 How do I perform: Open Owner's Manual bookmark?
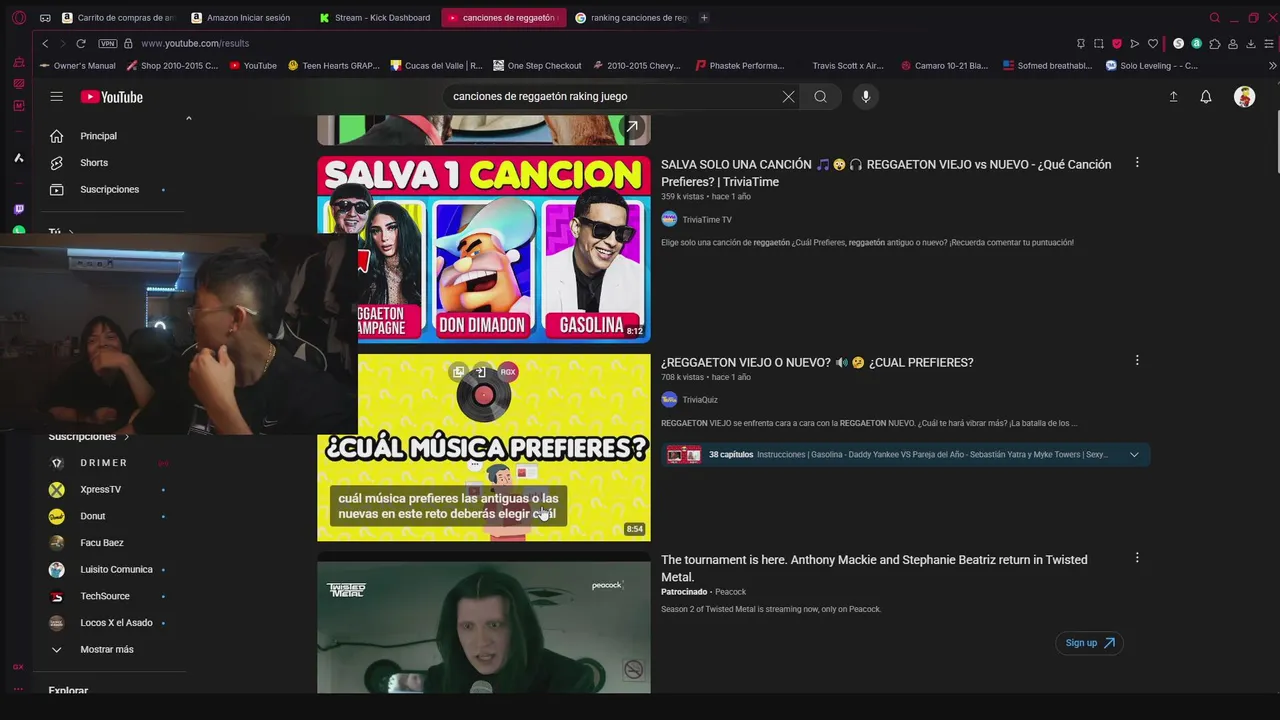pos(77,66)
